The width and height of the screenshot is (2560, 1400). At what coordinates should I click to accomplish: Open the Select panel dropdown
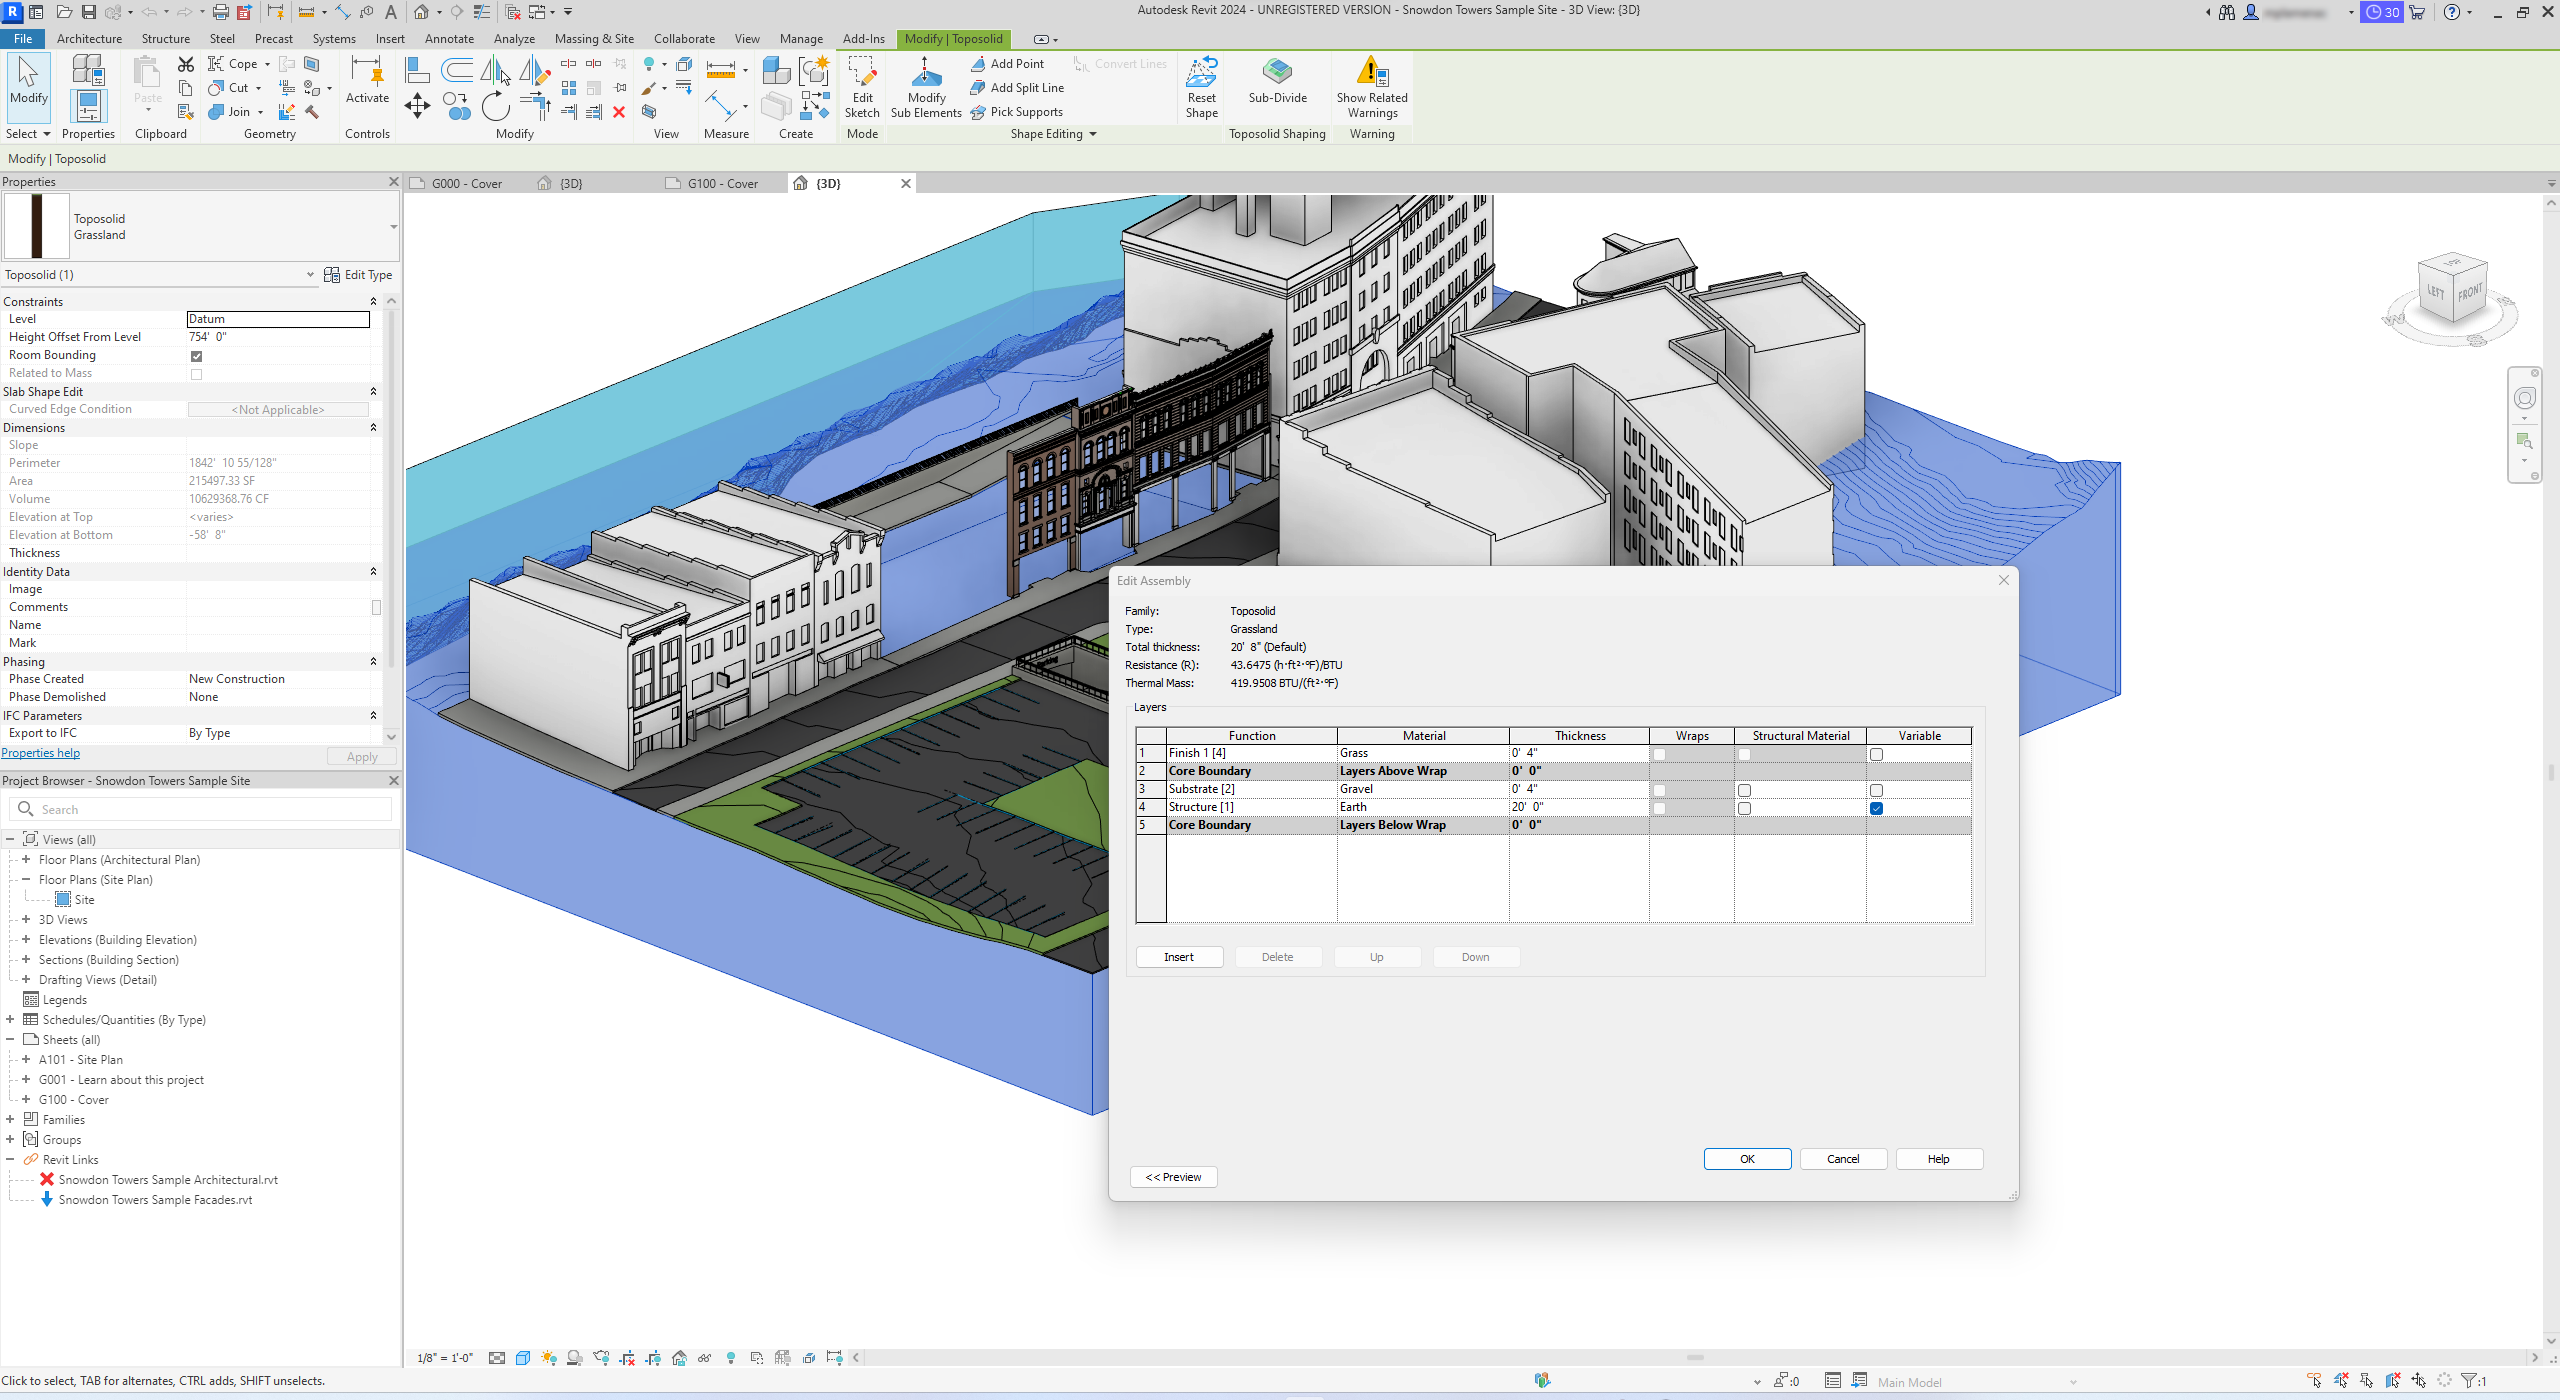pyautogui.click(x=28, y=134)
